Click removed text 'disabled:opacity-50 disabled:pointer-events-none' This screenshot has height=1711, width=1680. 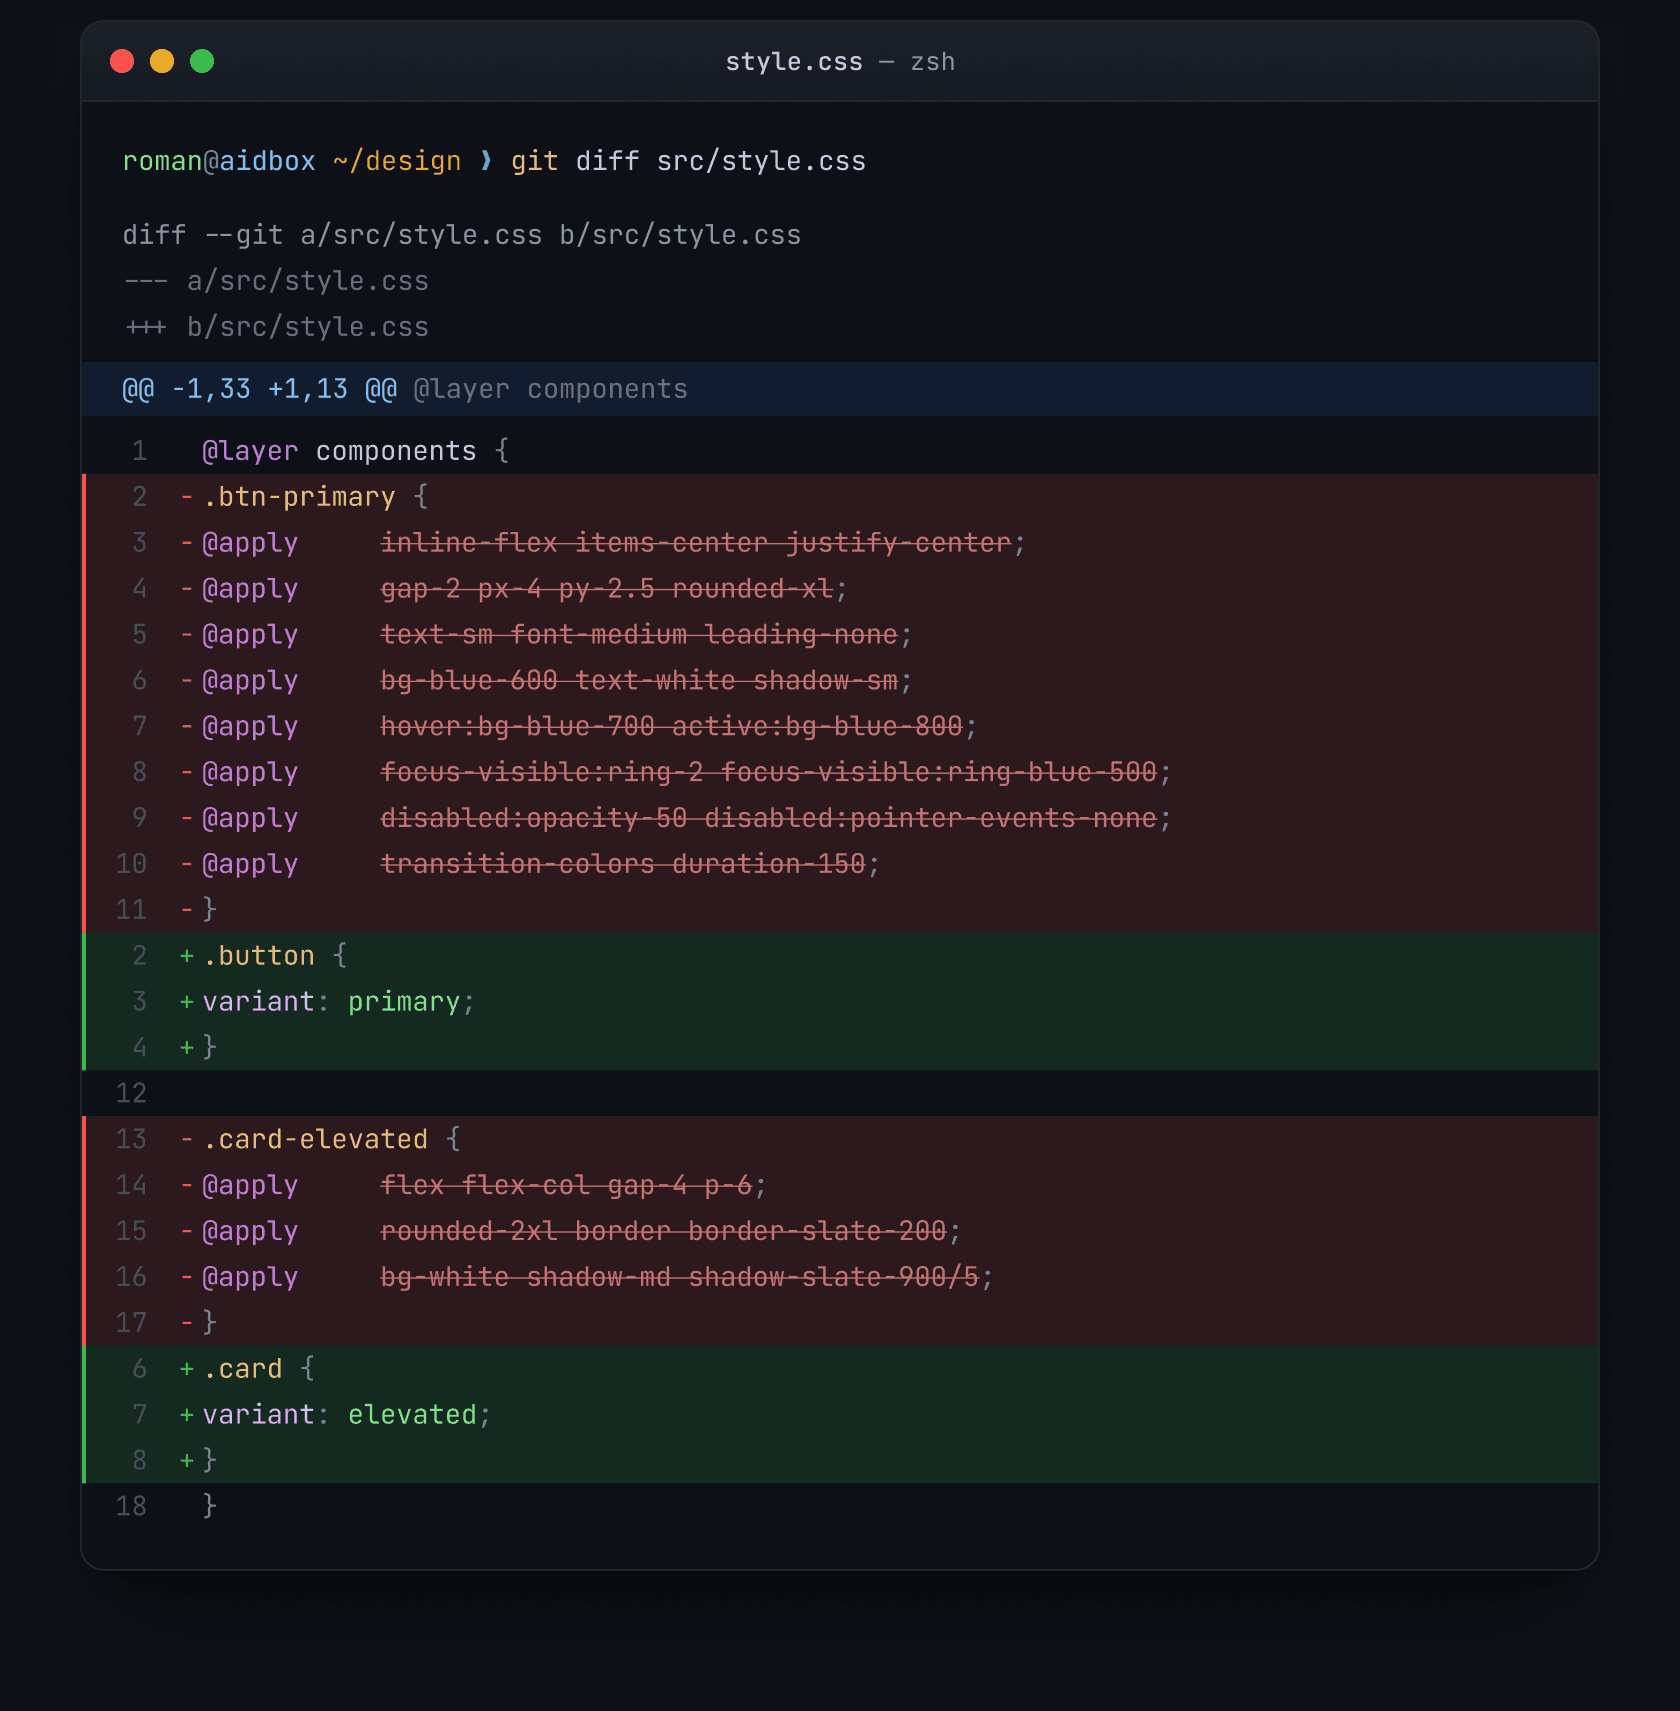tap(768, 819)
